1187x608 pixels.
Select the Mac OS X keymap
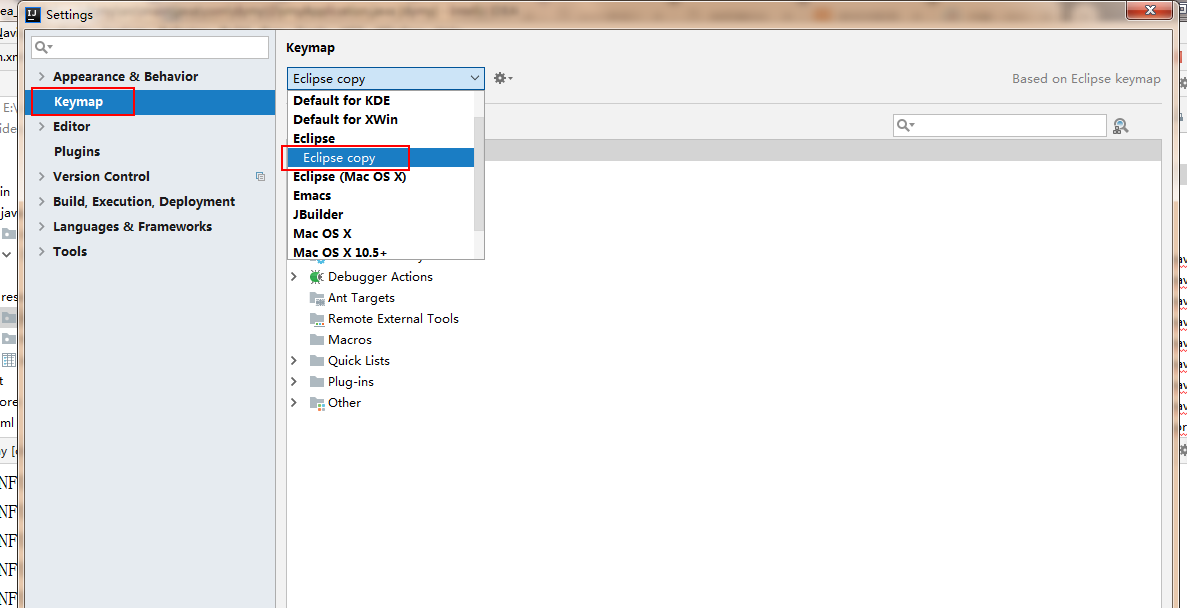click(381, 234)
